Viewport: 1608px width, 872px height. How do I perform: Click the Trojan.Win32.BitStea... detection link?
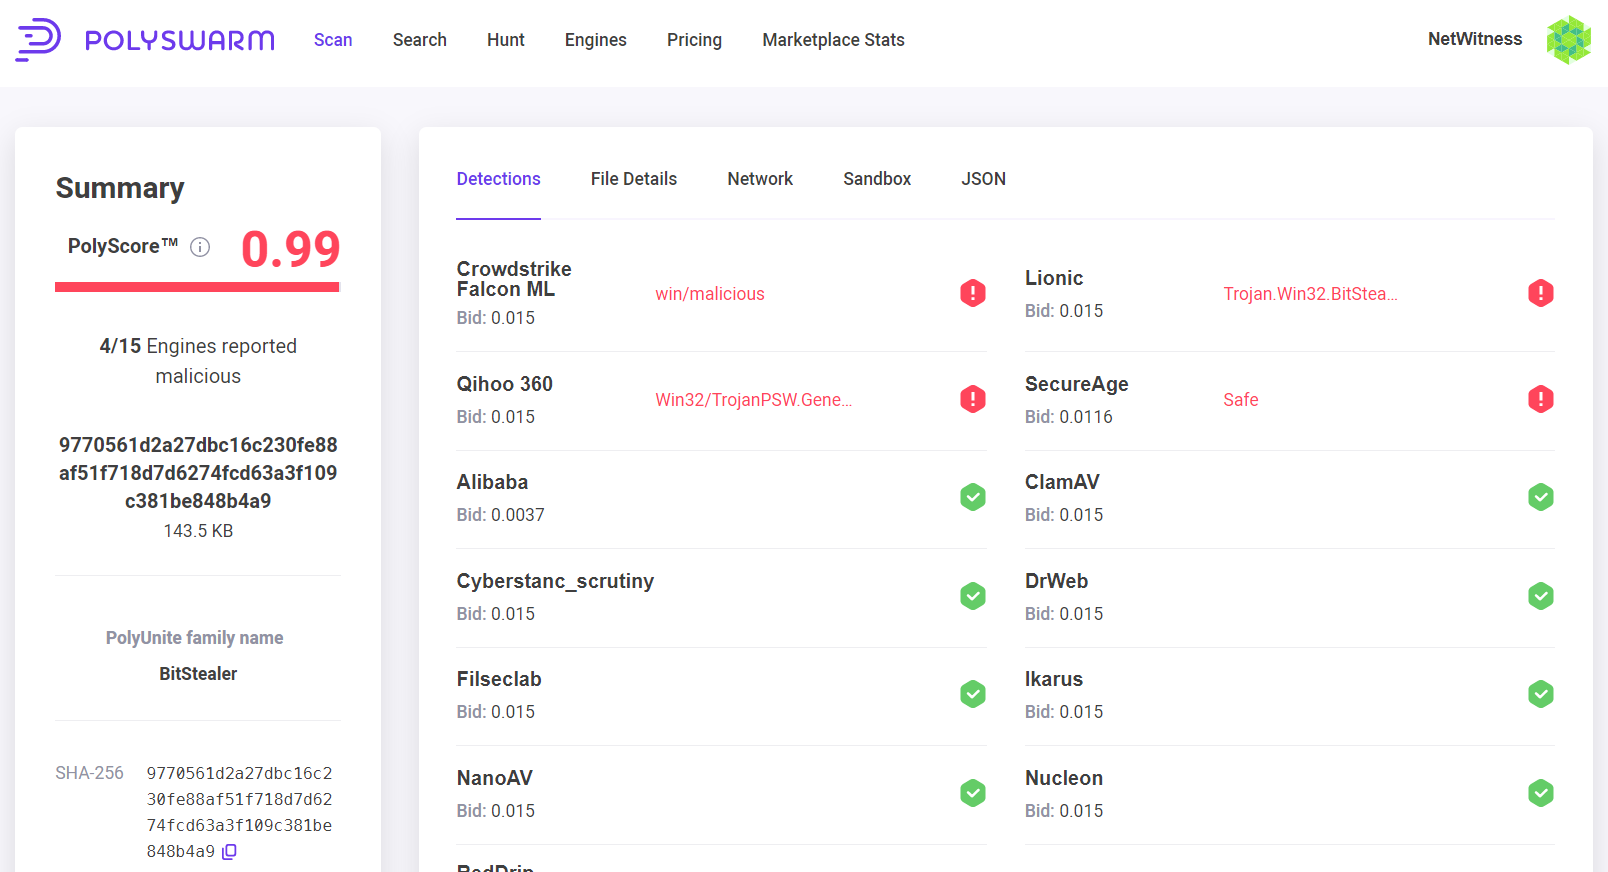coord(1309,294)
